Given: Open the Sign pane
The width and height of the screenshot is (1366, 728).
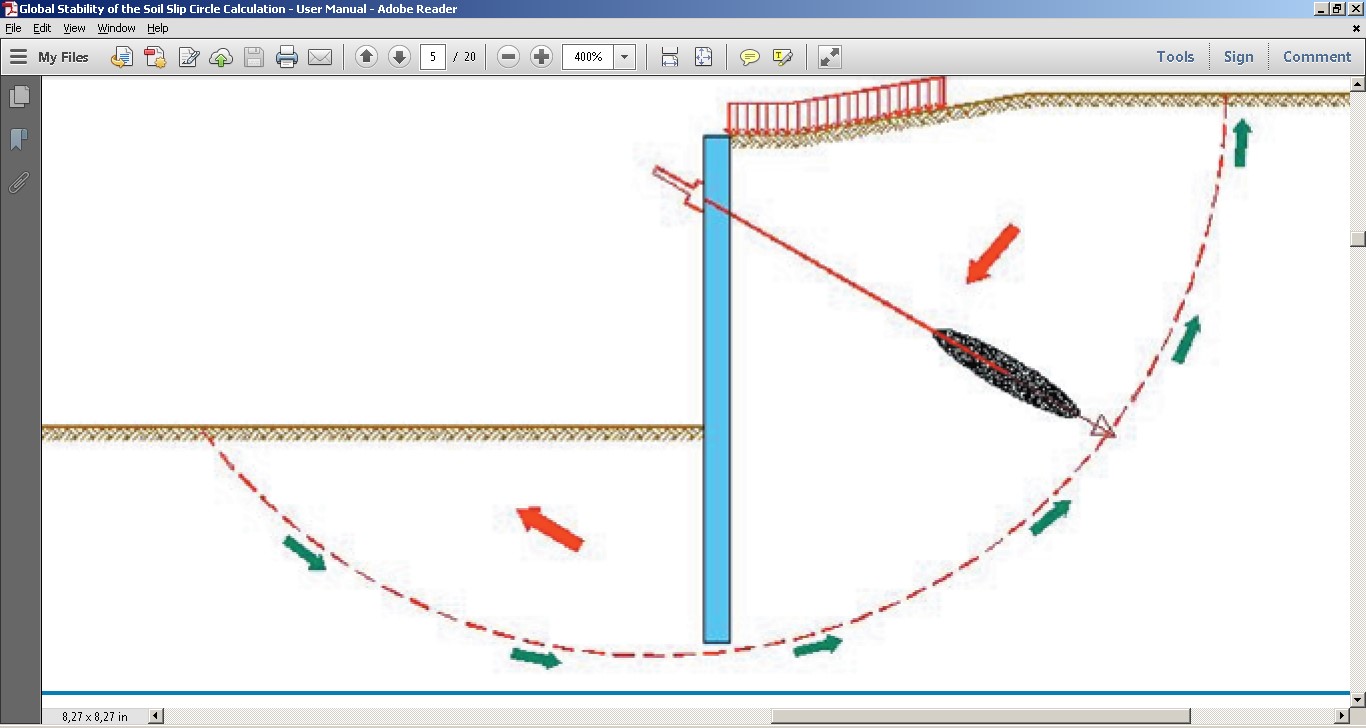Looking at the screenshot, I should (1238, 57).
